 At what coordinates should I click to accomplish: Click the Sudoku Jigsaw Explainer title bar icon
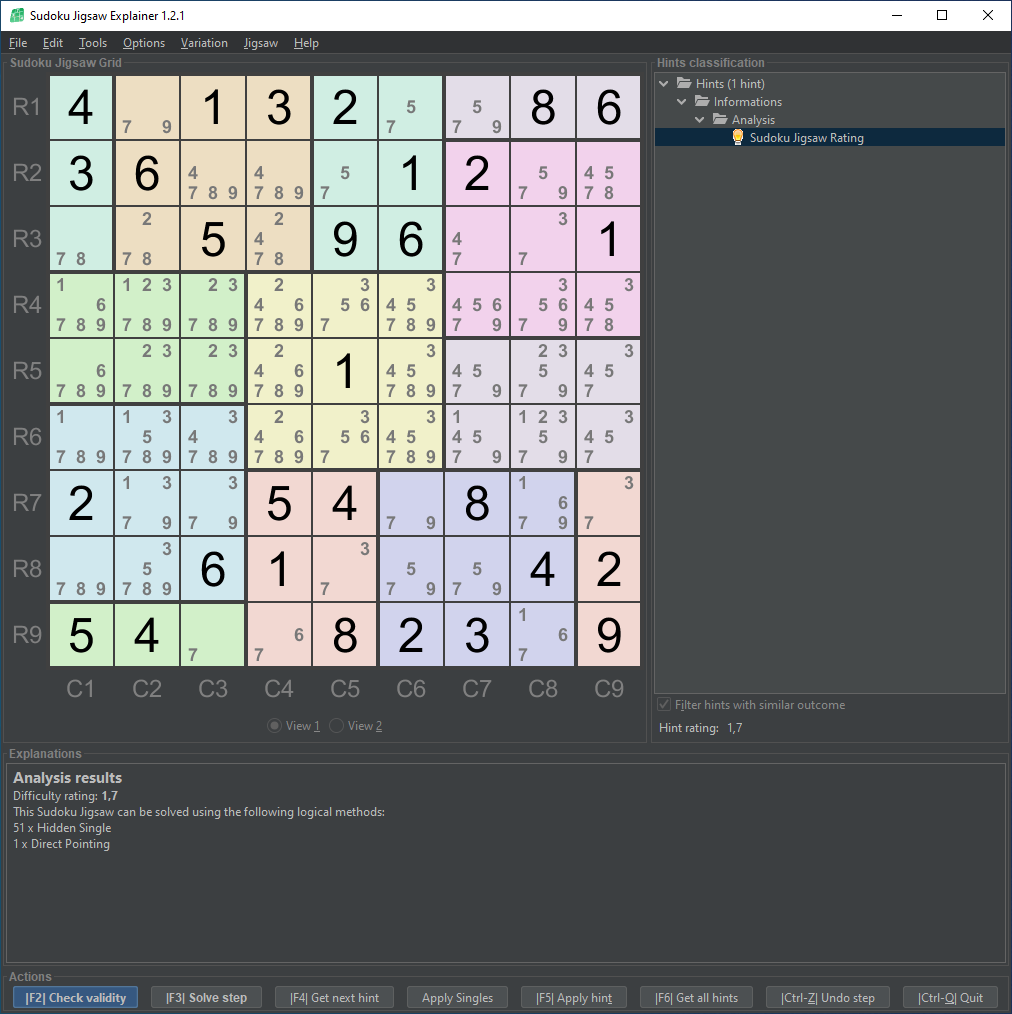pos(17,16)
